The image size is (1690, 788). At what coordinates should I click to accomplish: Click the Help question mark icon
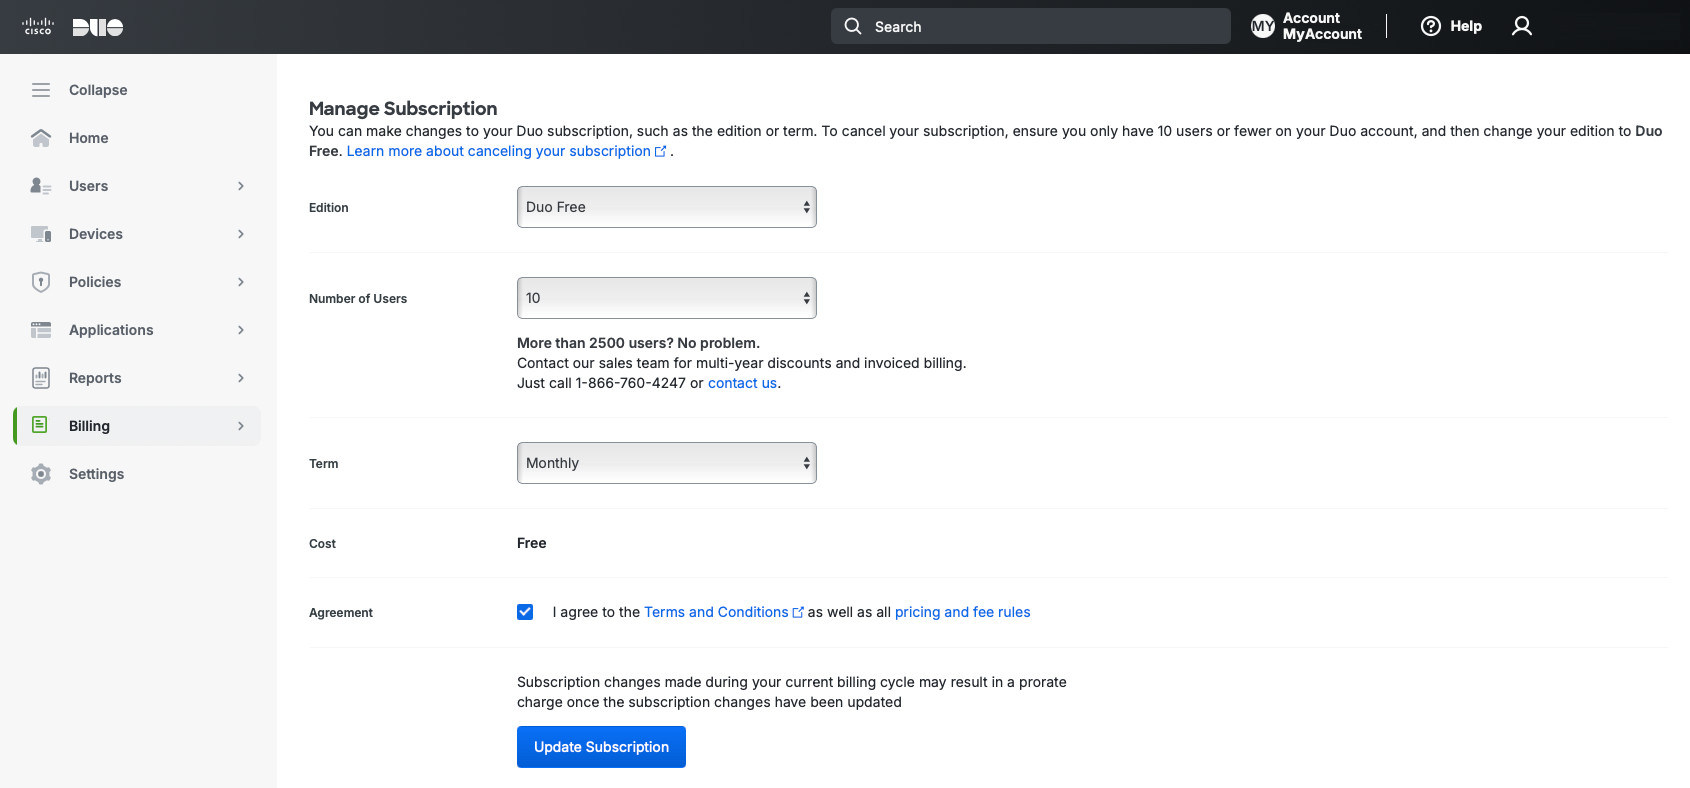click(1431, 26)
